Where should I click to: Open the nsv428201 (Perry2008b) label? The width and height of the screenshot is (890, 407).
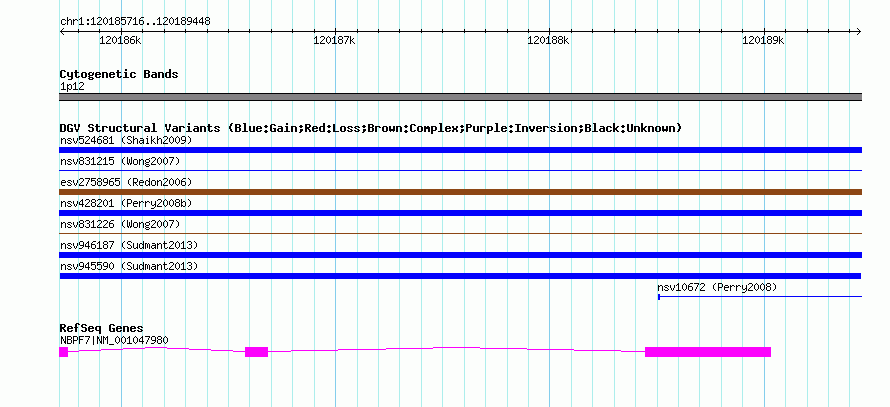click(126, 203)
